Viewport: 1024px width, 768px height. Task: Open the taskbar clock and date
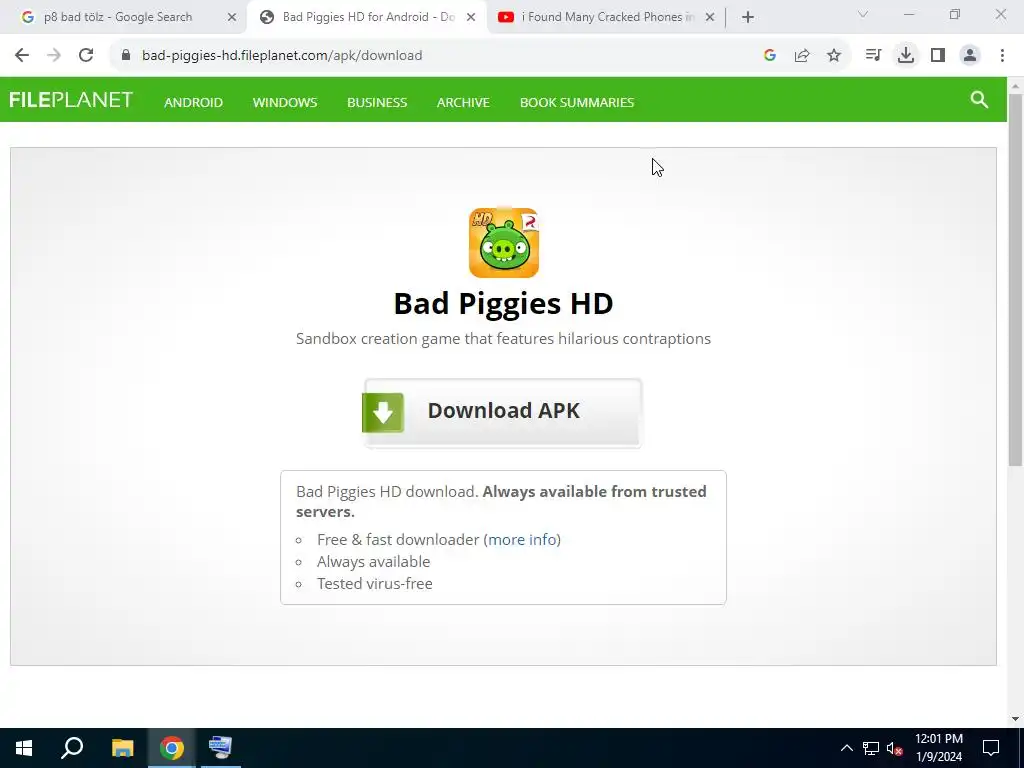(938, 748)
